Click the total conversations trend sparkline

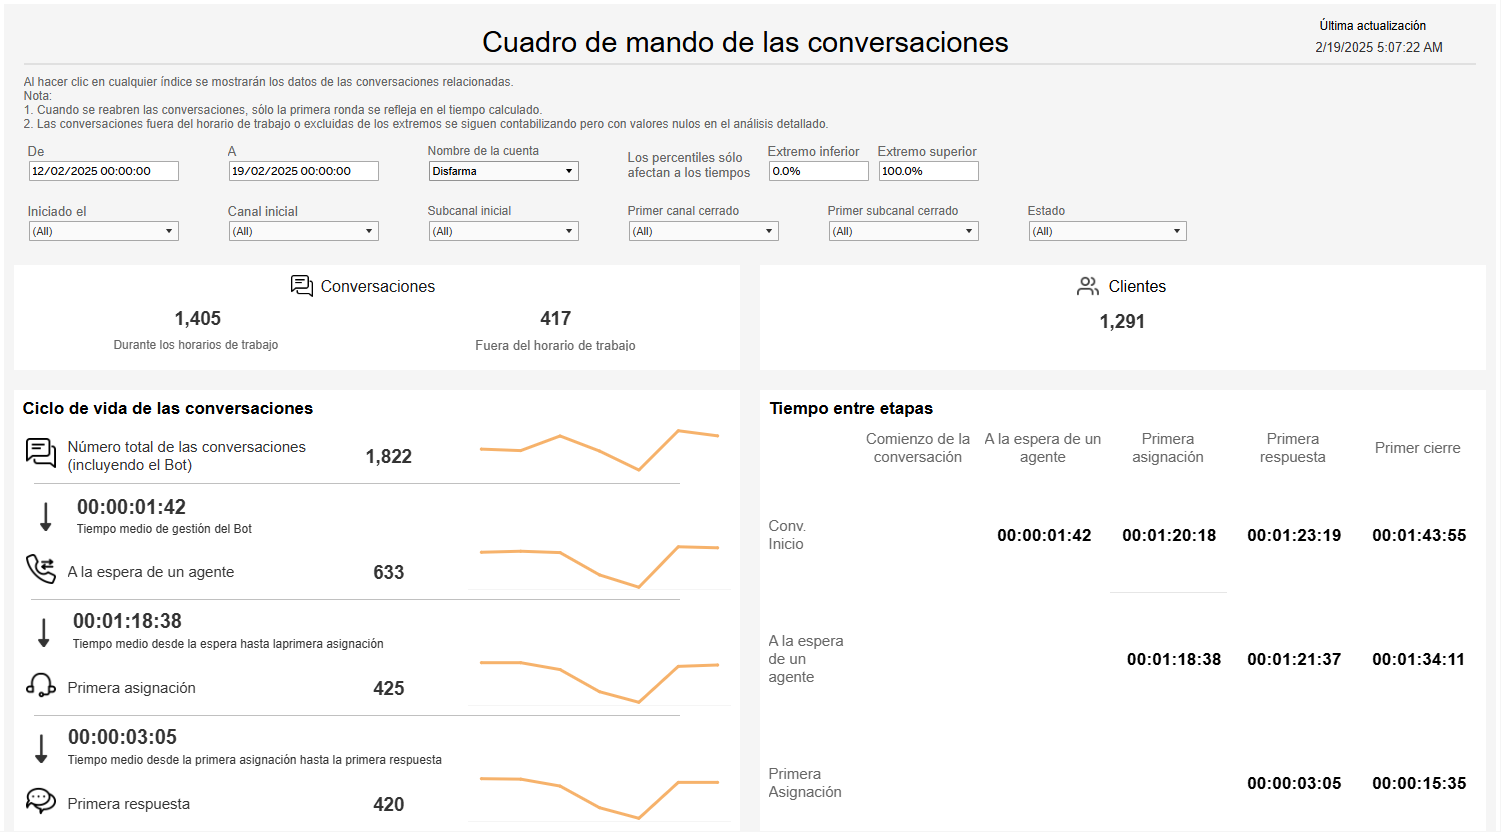600,450
